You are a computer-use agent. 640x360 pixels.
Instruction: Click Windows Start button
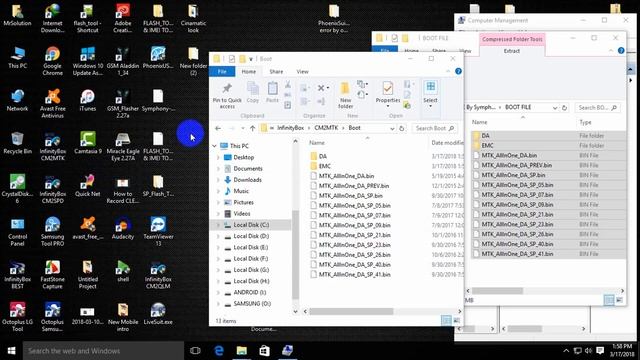pos(11,351)
